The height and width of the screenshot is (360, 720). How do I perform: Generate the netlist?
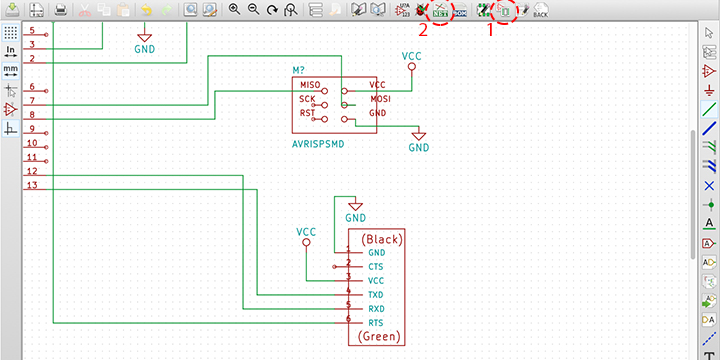(440, 10)
